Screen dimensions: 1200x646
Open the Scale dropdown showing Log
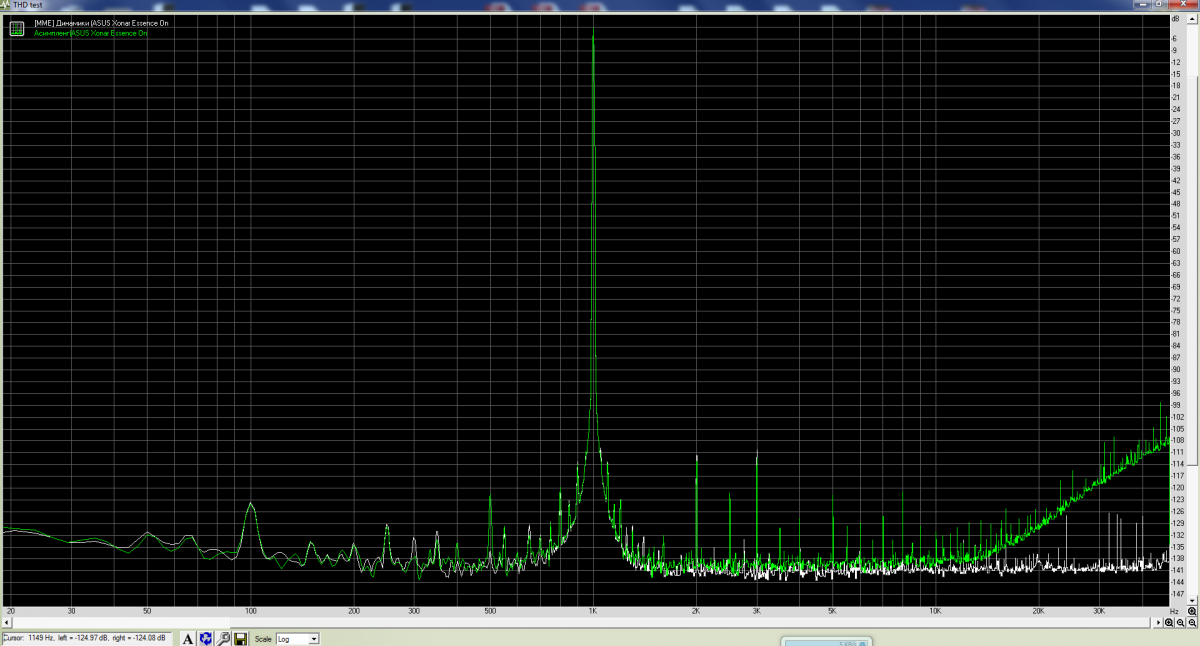(299, 638)
